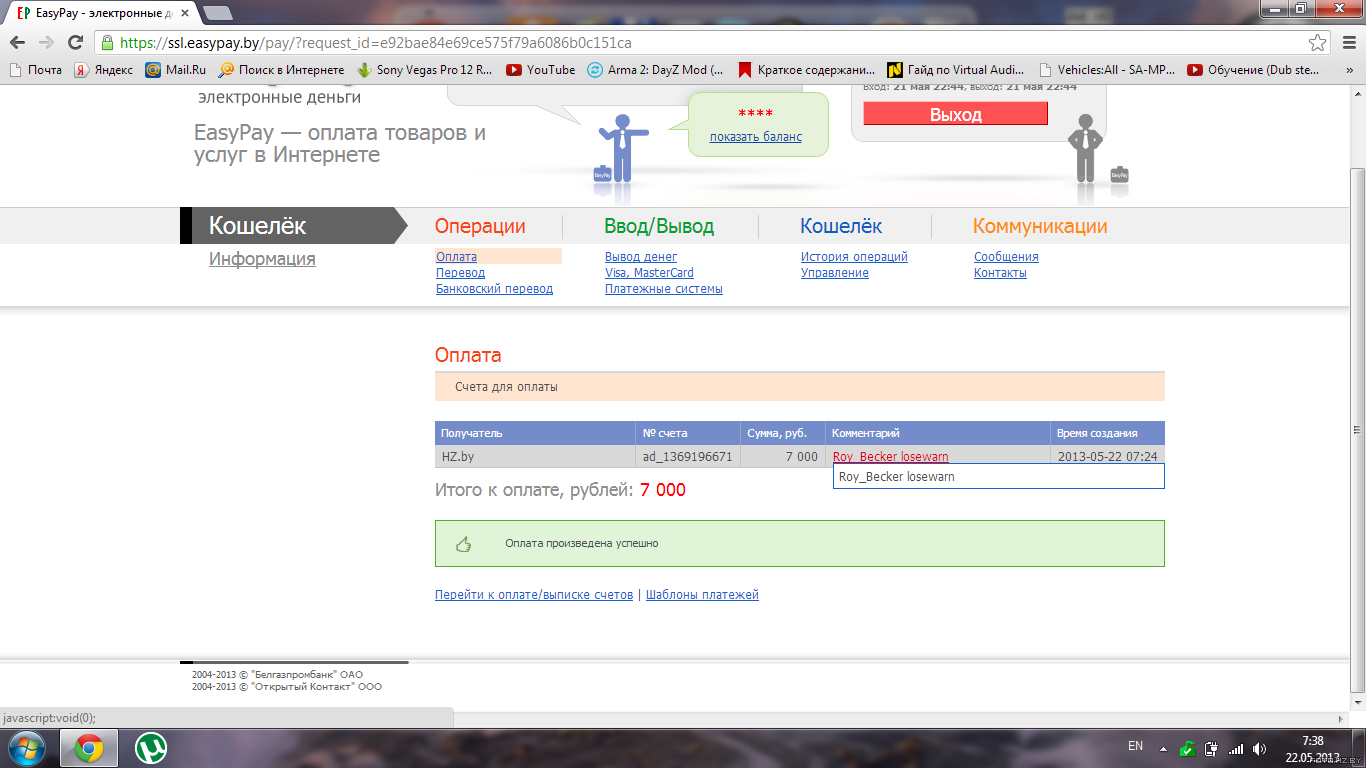Open Chrome from the taskbar
The image size is (1366, 768).
point(89,748)
